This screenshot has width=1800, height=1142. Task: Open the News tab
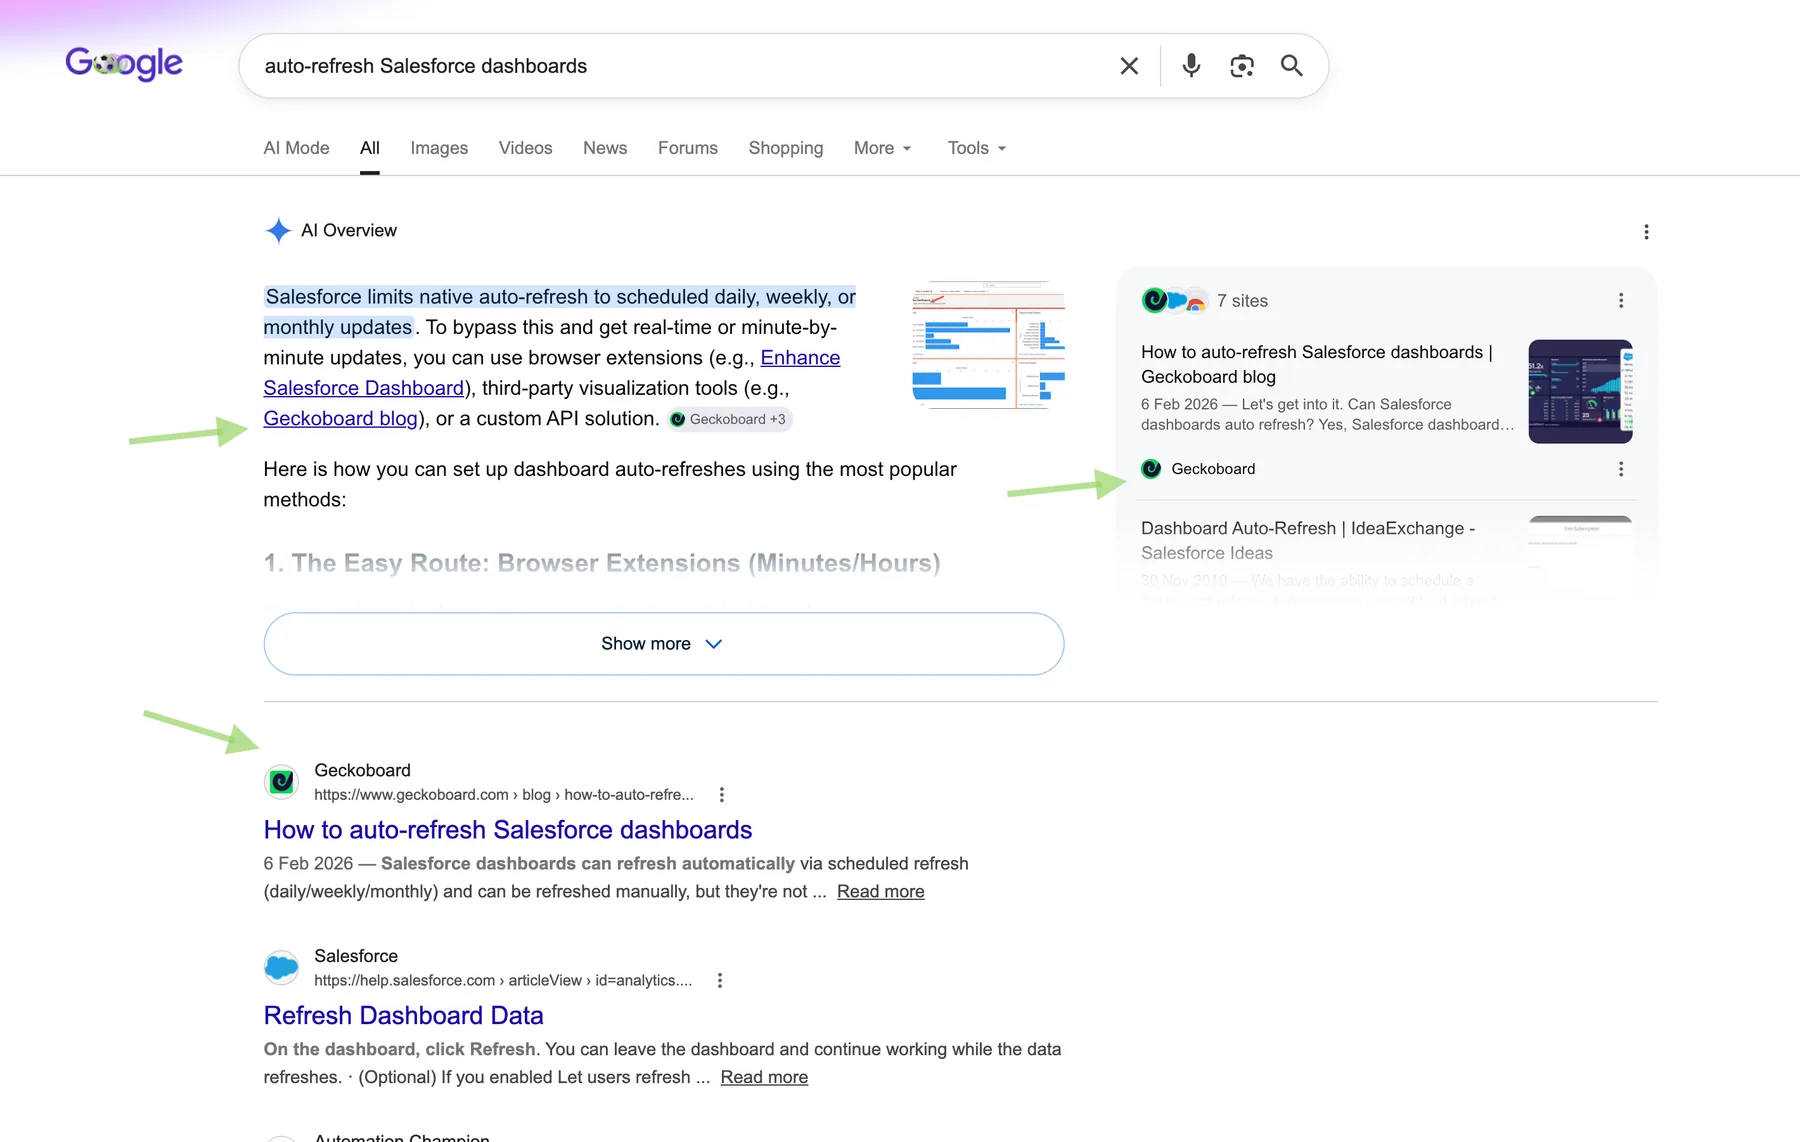coord(605,148)
